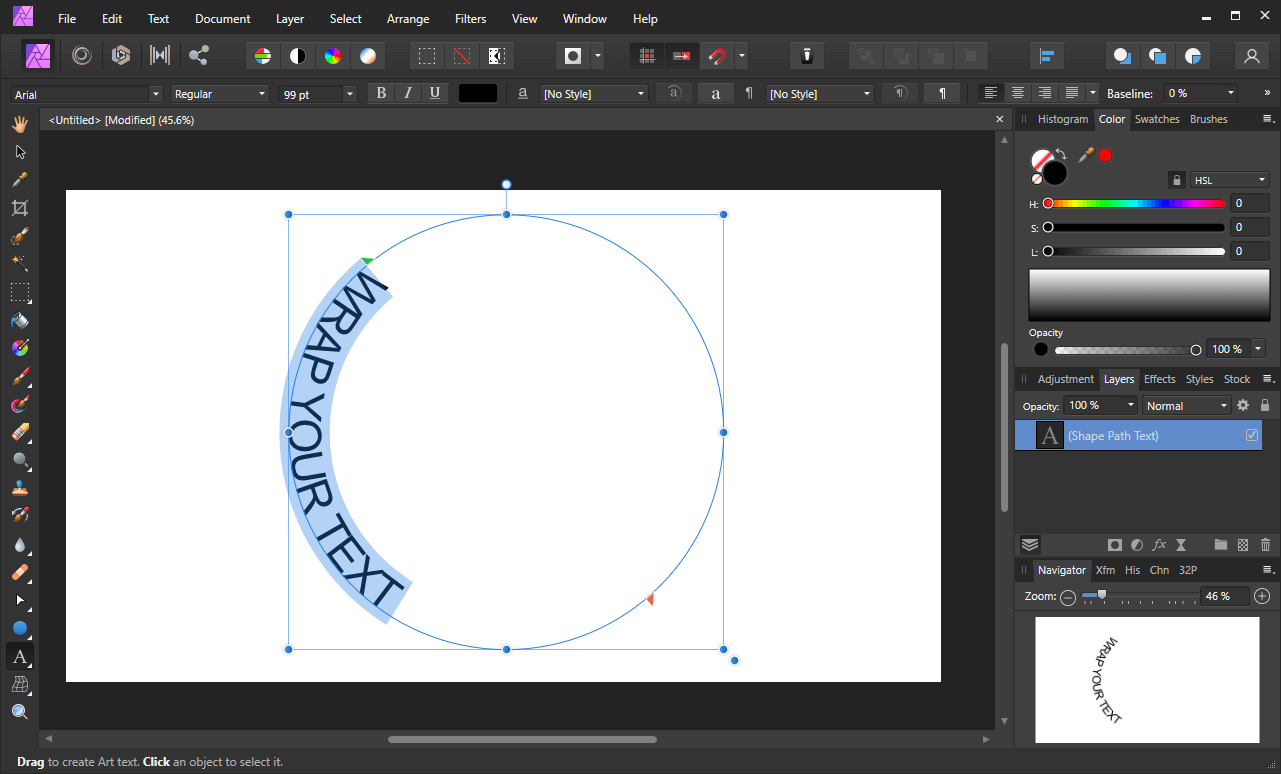Open the Filters menu

pyautogui.click(x=470, y=18)
